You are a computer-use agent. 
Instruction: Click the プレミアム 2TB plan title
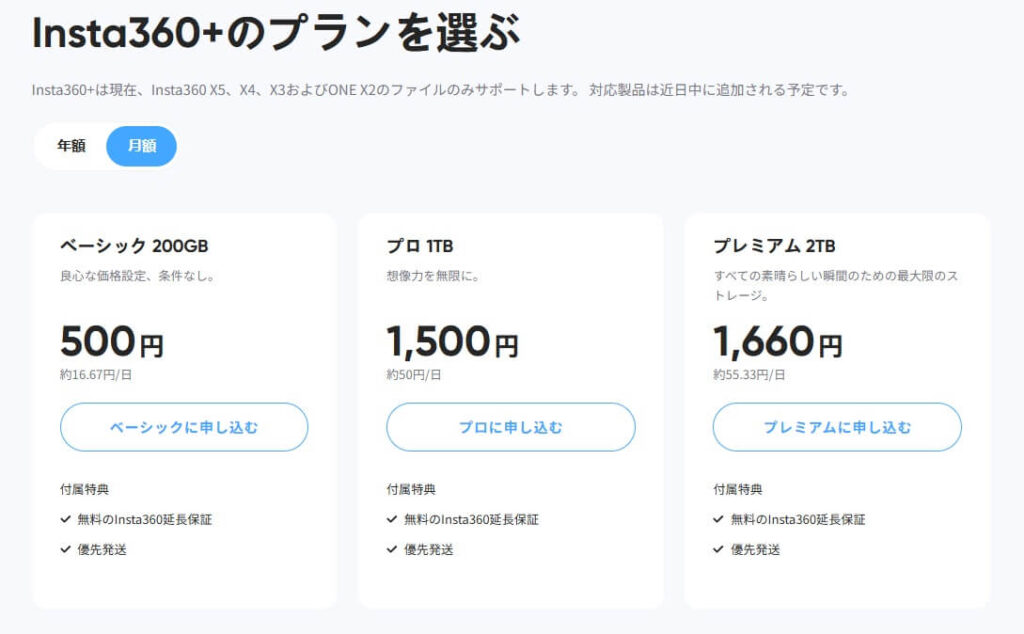pyautogui.click(x=774, y=246)
